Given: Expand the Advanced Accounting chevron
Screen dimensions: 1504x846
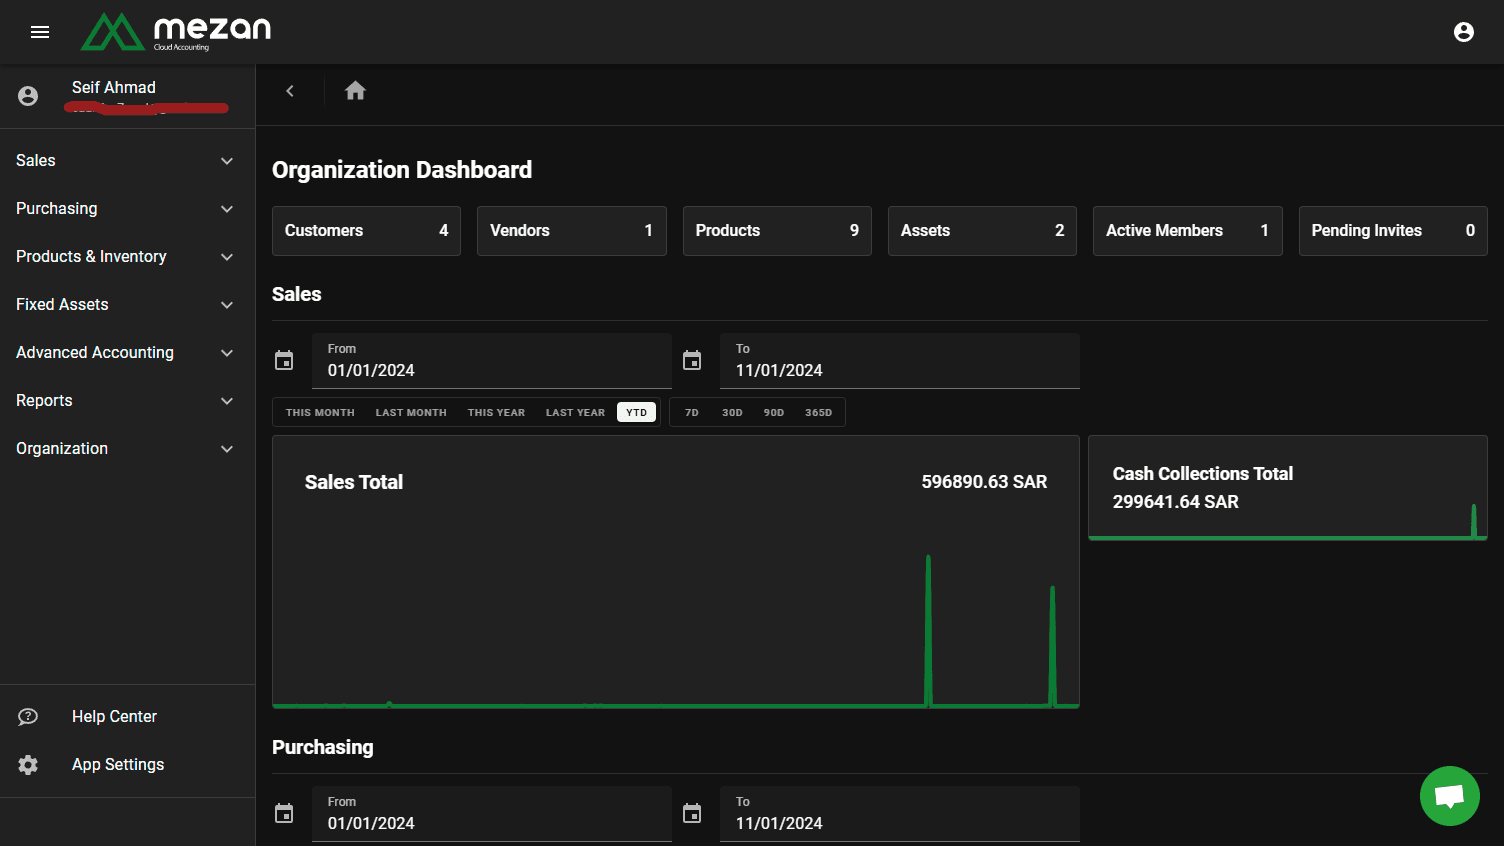Looking at the screenshot, I should [x=227, y=353].
